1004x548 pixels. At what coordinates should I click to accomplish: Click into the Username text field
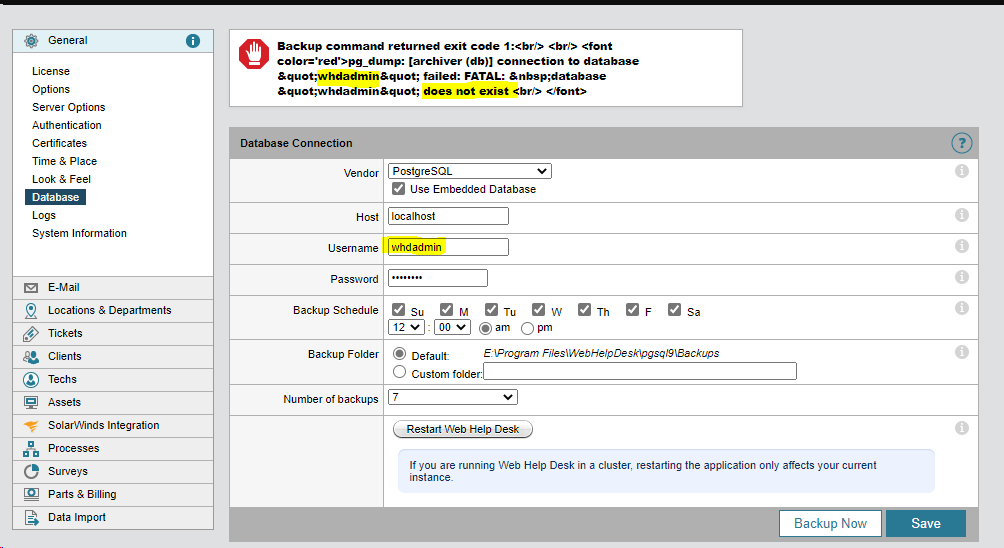pos(448,247)
